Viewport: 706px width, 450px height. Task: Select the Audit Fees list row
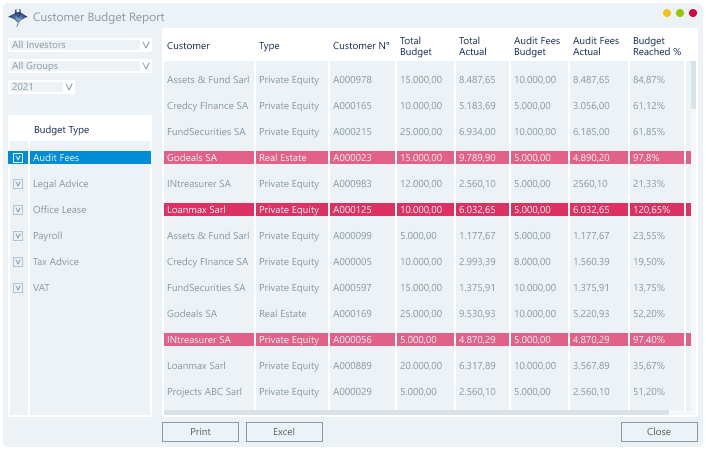point(80,158)
